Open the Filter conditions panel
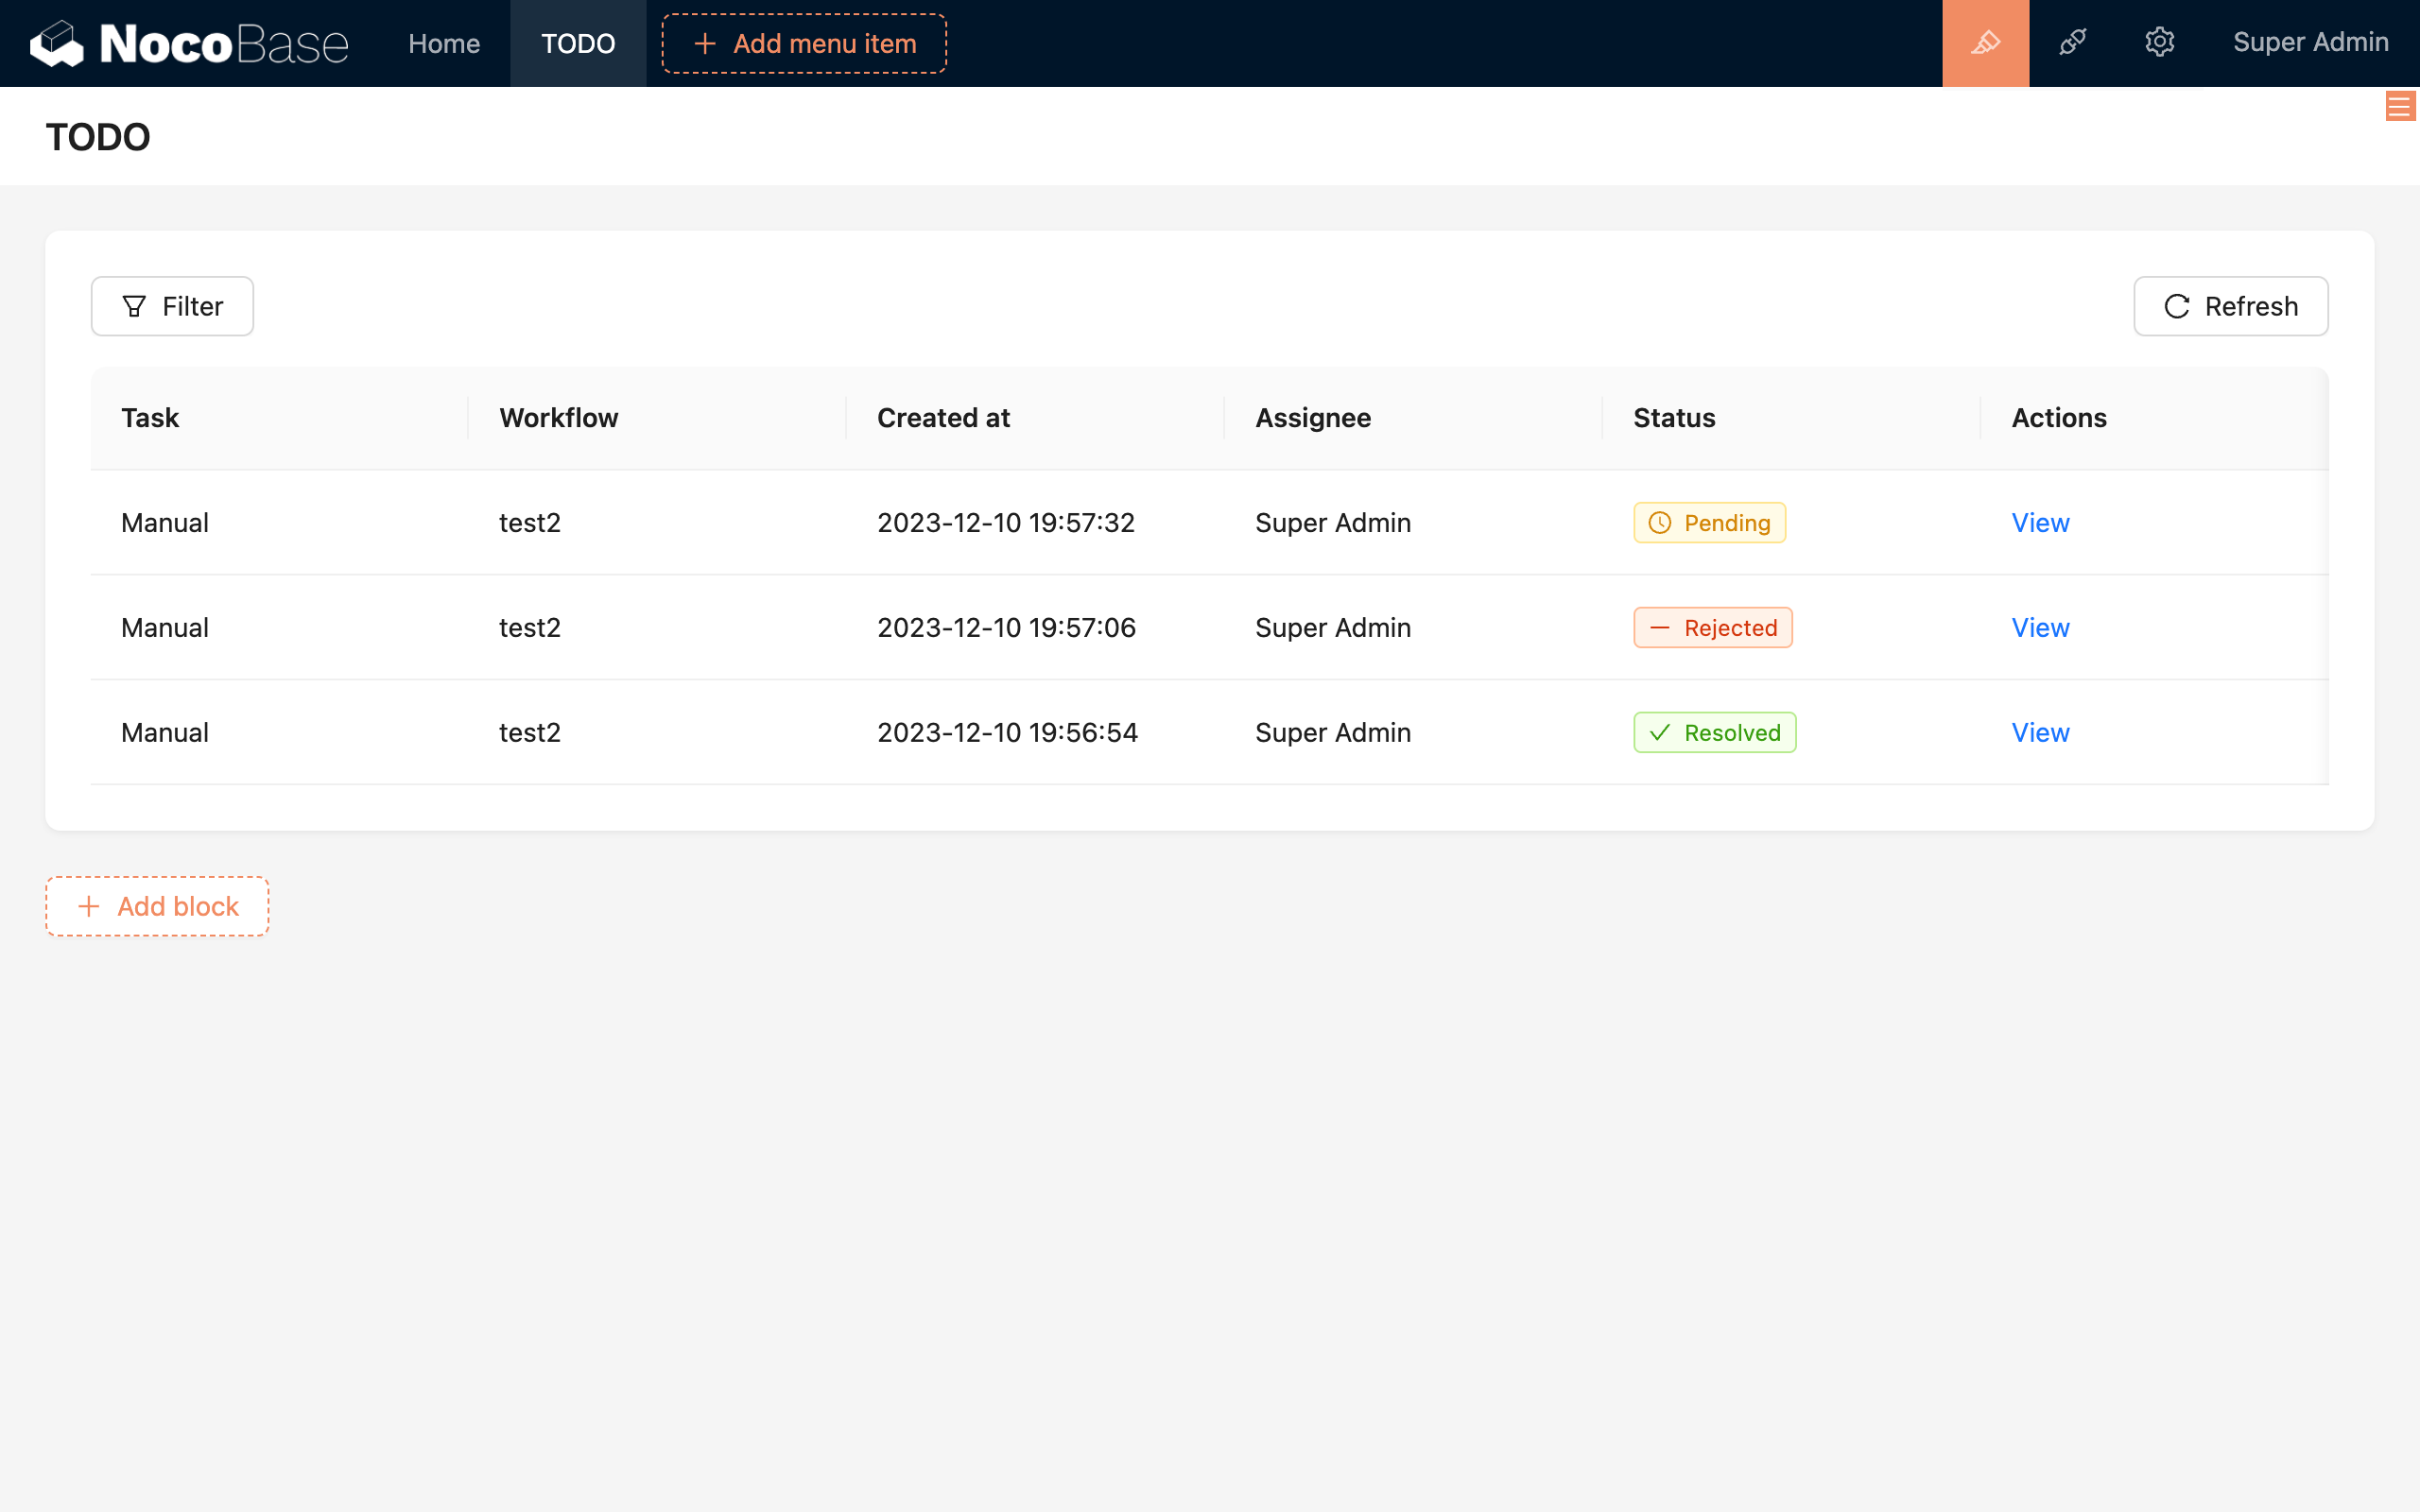 172,306
